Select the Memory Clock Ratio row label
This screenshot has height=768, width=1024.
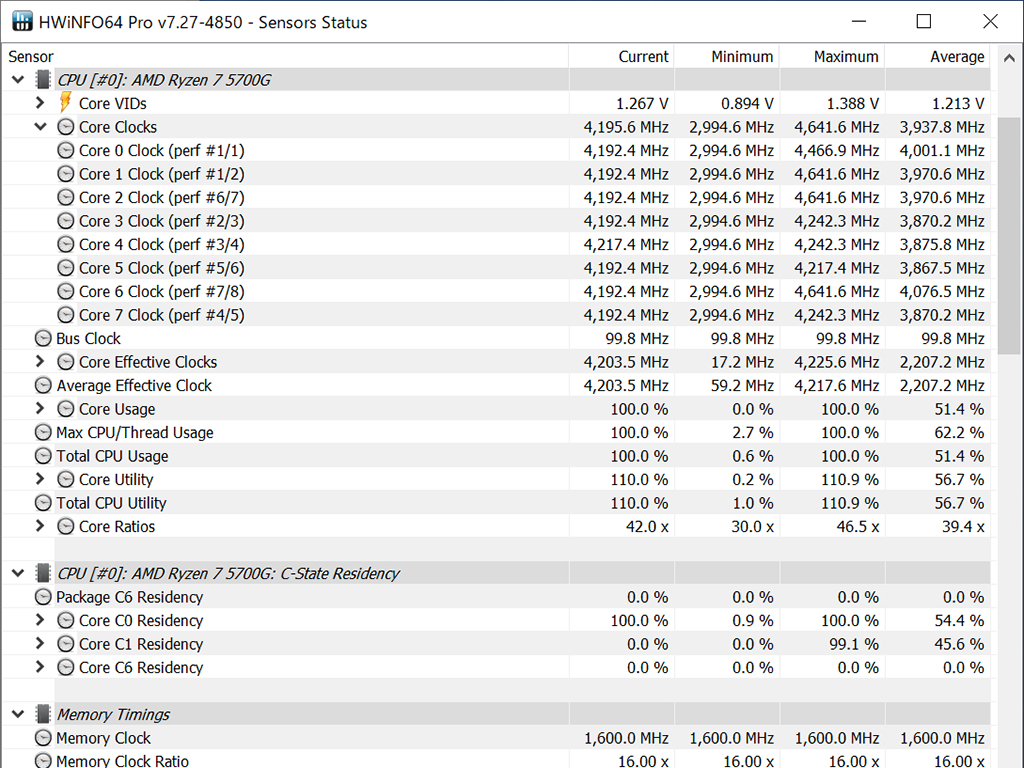(x=122, y=761)
